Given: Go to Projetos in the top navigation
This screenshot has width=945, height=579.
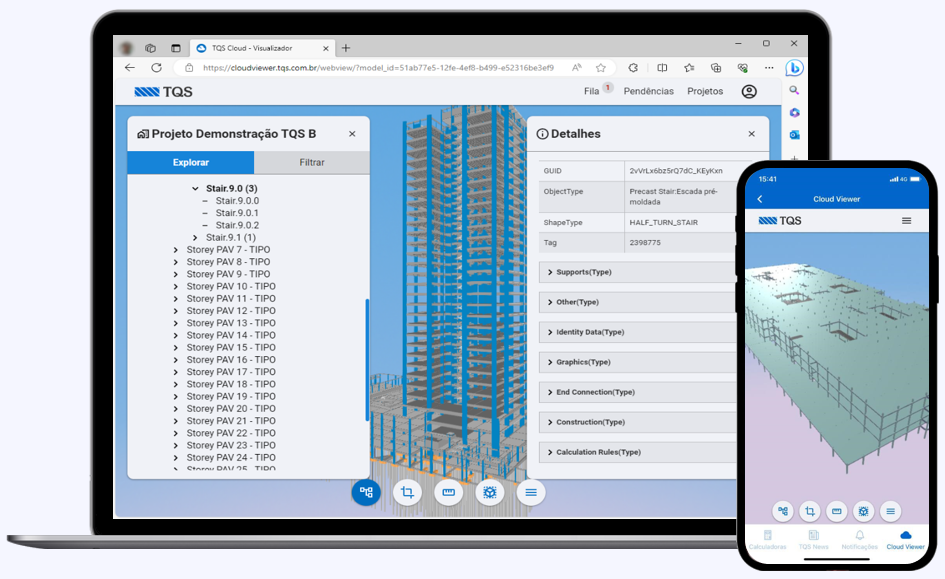Looking at the screenshot, I should [705, 91].
